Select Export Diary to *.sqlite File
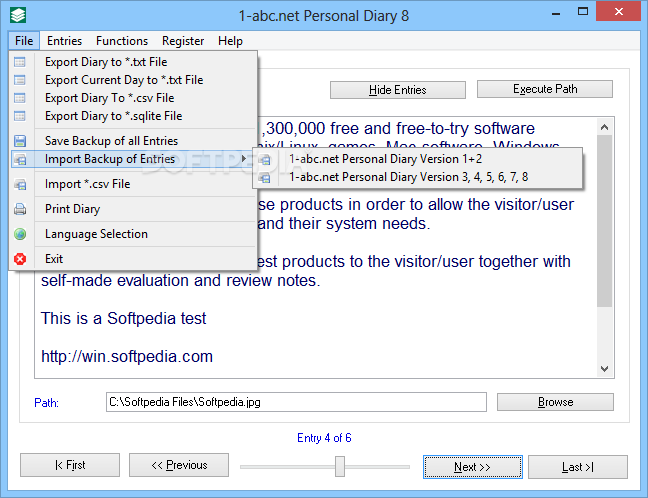 (133, 116)
